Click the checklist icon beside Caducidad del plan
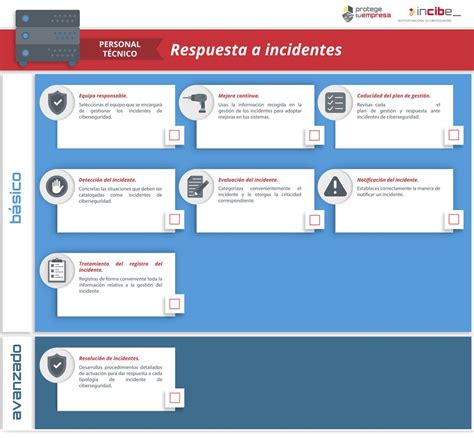This screenshot has width=474, height=438. [x=335, y=102]
